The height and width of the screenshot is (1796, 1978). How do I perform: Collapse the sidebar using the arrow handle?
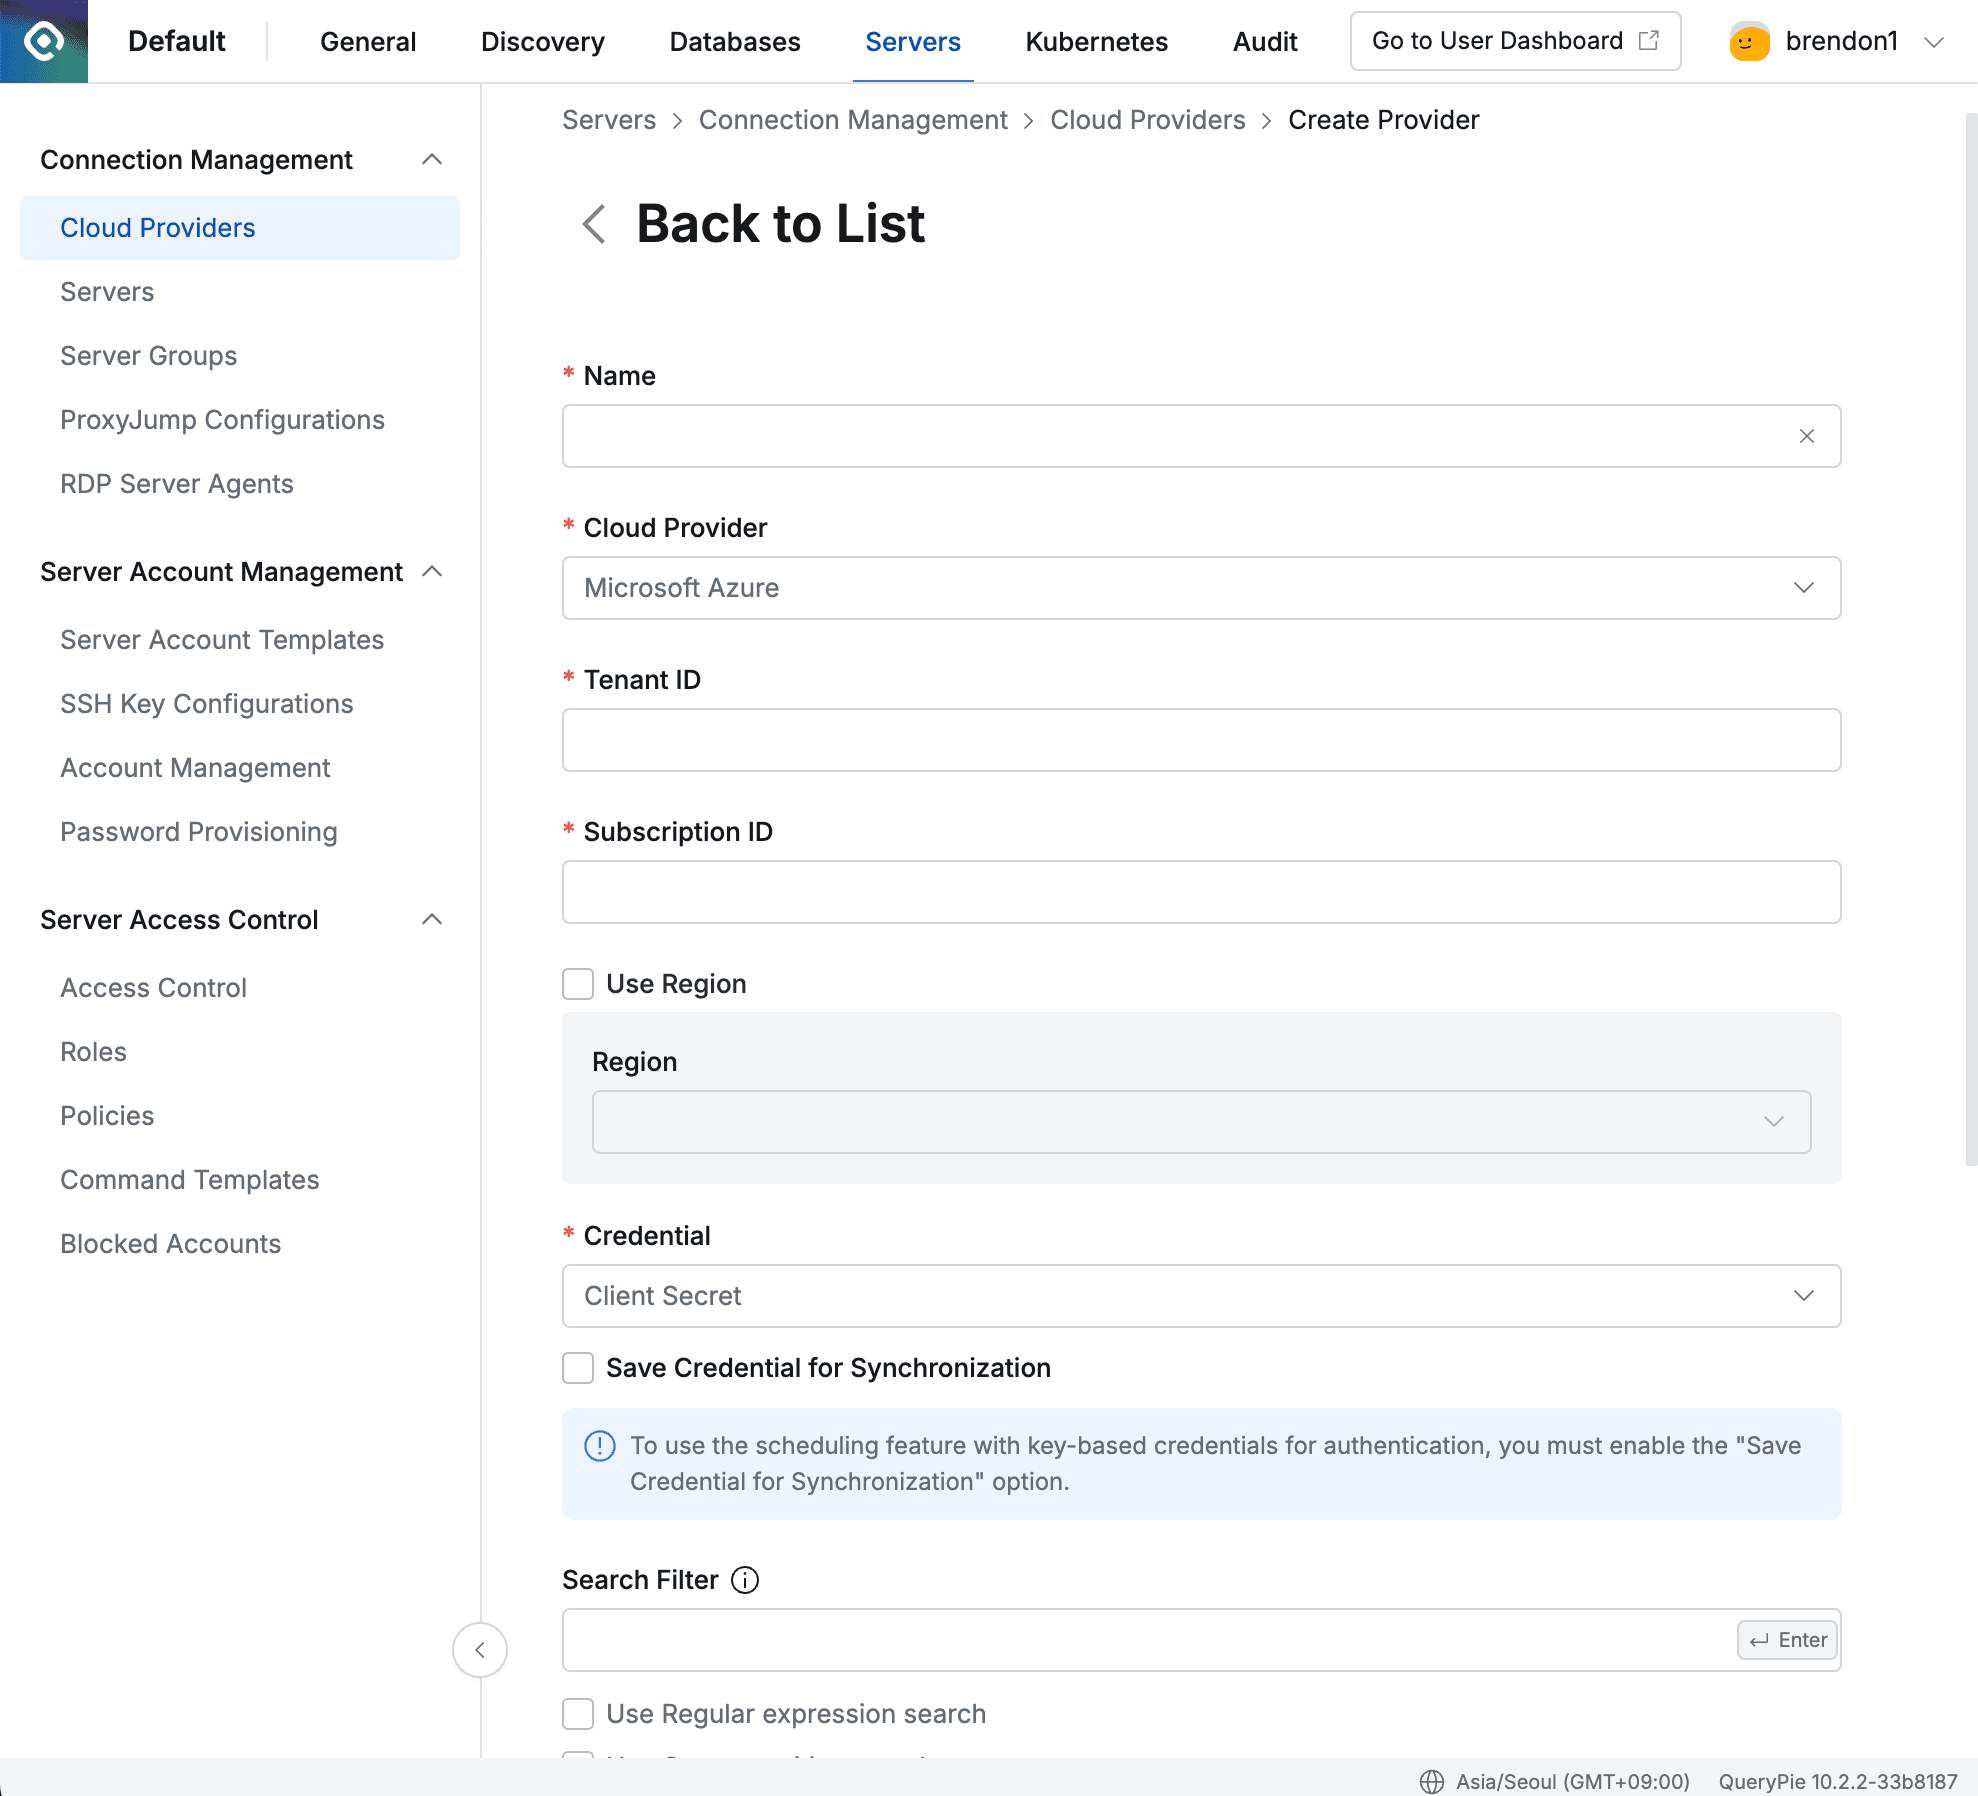pos(480,1650)
